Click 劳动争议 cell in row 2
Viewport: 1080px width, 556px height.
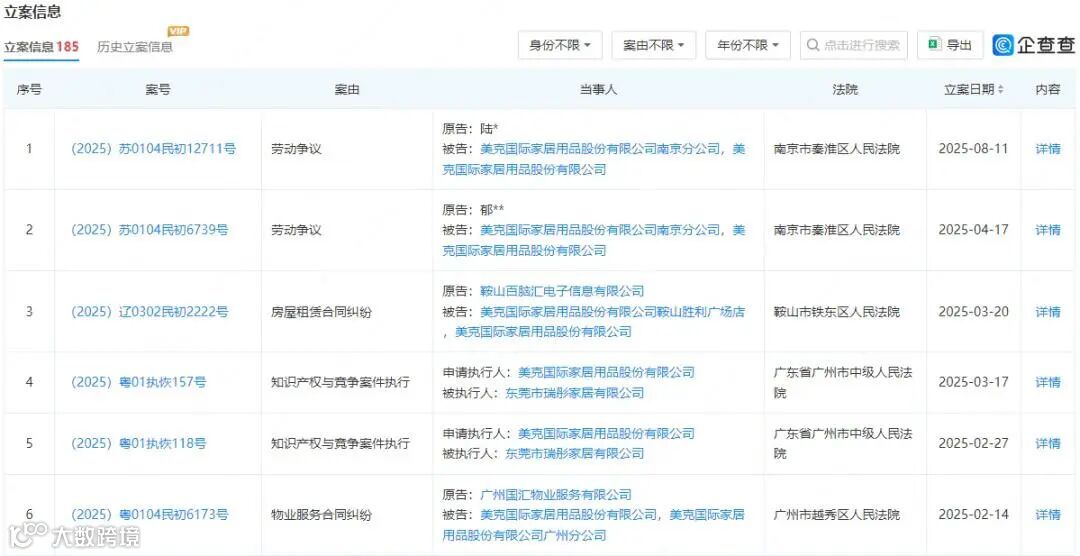(296, 229)
